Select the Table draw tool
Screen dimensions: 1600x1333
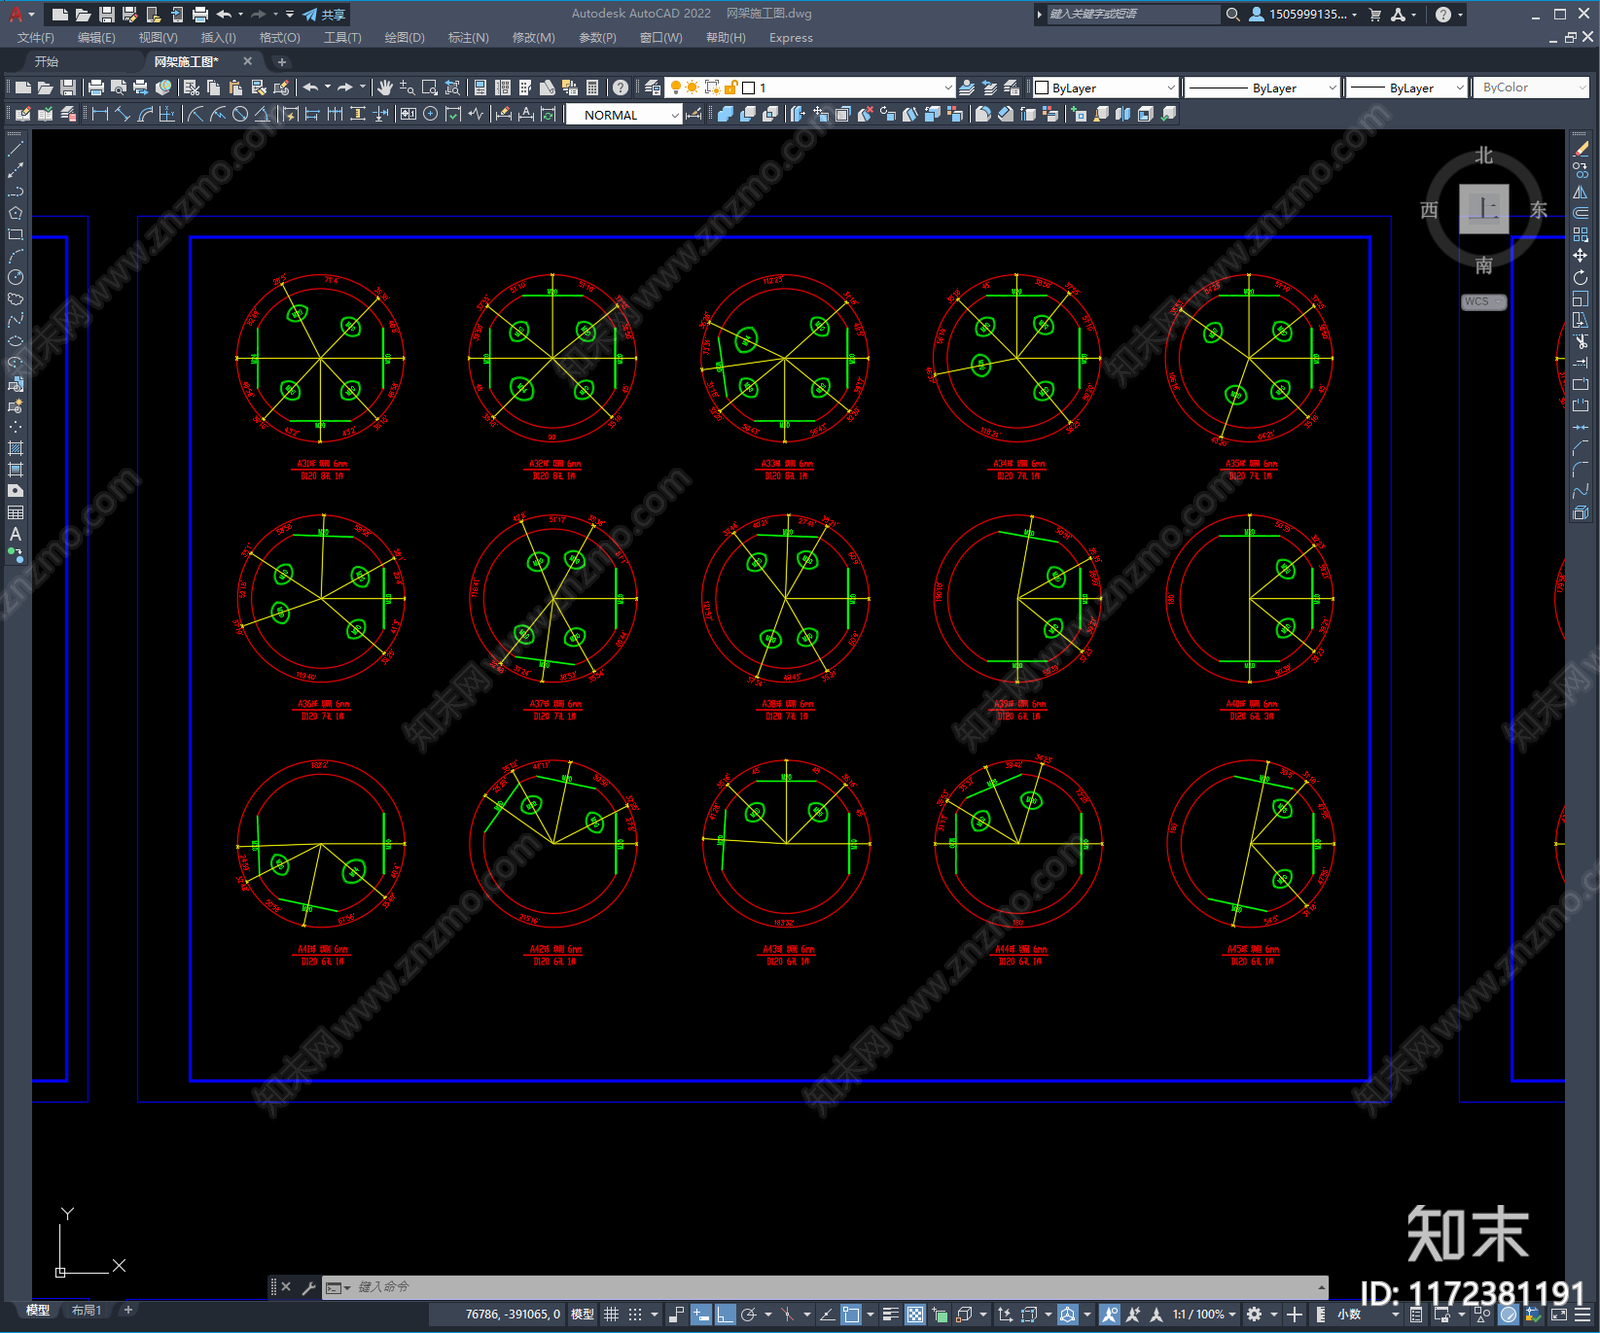point(15,512)
